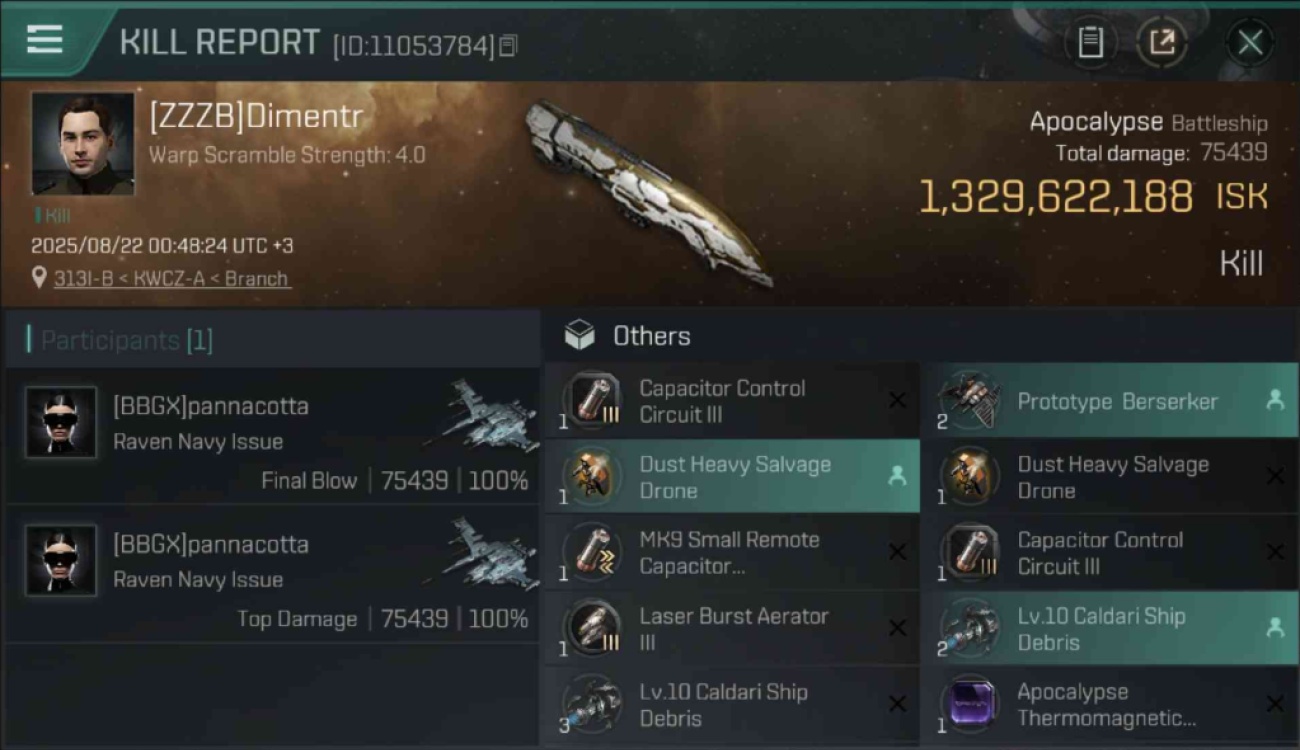Close the kill report window

[x=1250, y=43]
